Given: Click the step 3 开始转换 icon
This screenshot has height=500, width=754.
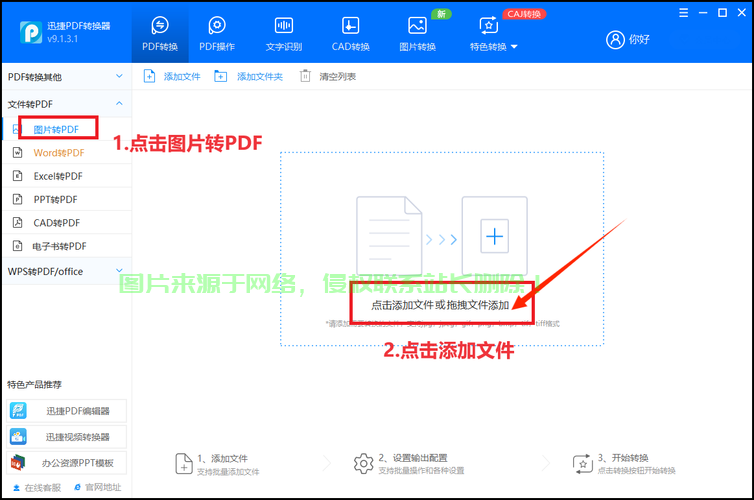Looking at the screenshot, I should tap(583, 464).
